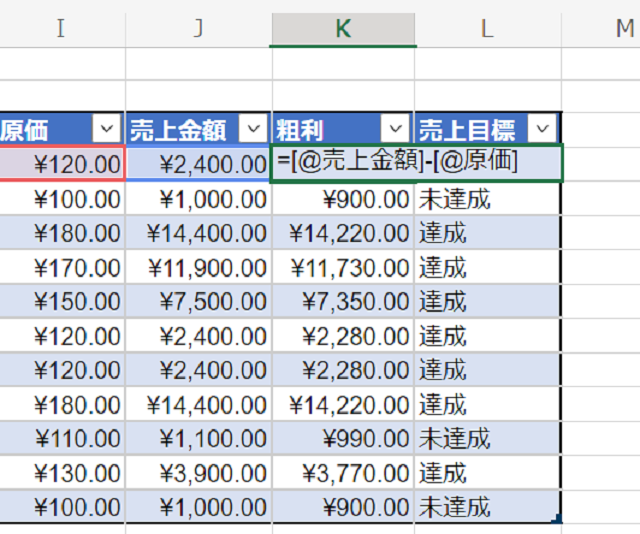Click the 売上金額 cell showing ¥1,100.00
Screen dimensions: 640x534
[198, 439]
